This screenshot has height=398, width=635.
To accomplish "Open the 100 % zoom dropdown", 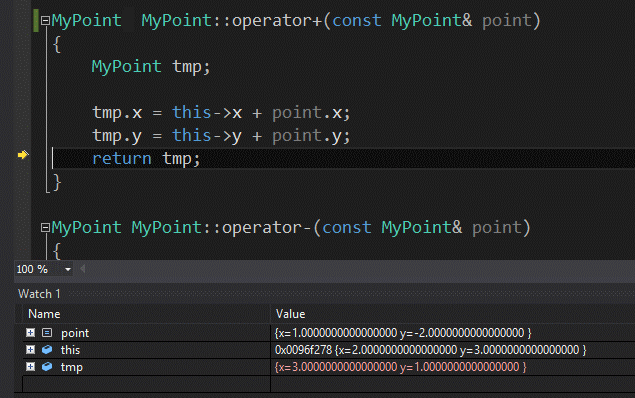I will pos(68,269).
